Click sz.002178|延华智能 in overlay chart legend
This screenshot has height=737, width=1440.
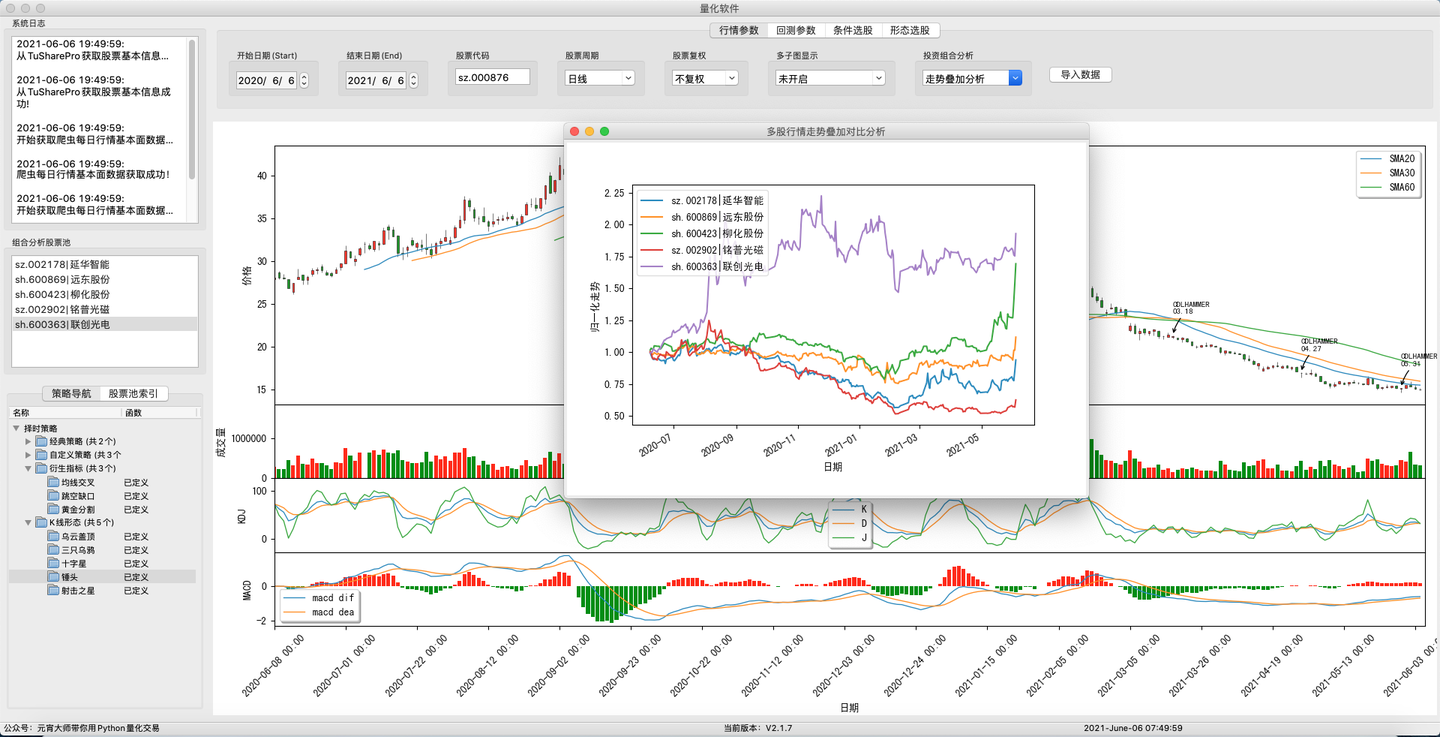coord(702,200)
